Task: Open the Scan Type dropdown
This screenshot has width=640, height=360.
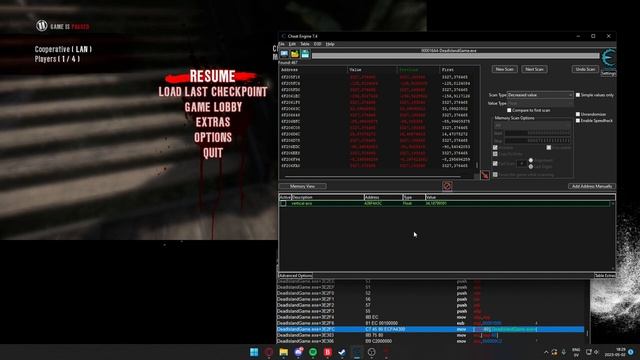Action: click(x=540, y=95)
